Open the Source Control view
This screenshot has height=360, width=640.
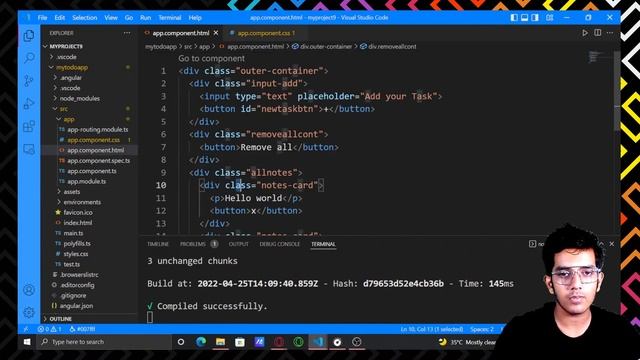coord(29,81)
